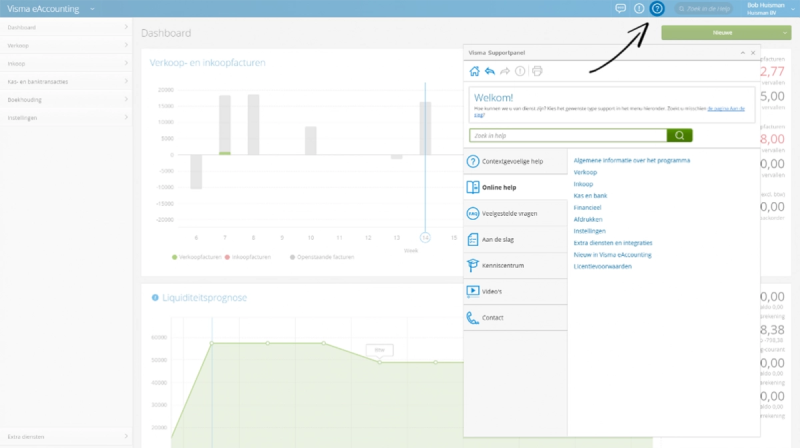Open the Visma eAccounting app dropdown
Image resolution: width=800 pixels, height=448 pixels.
click(92, 9)
